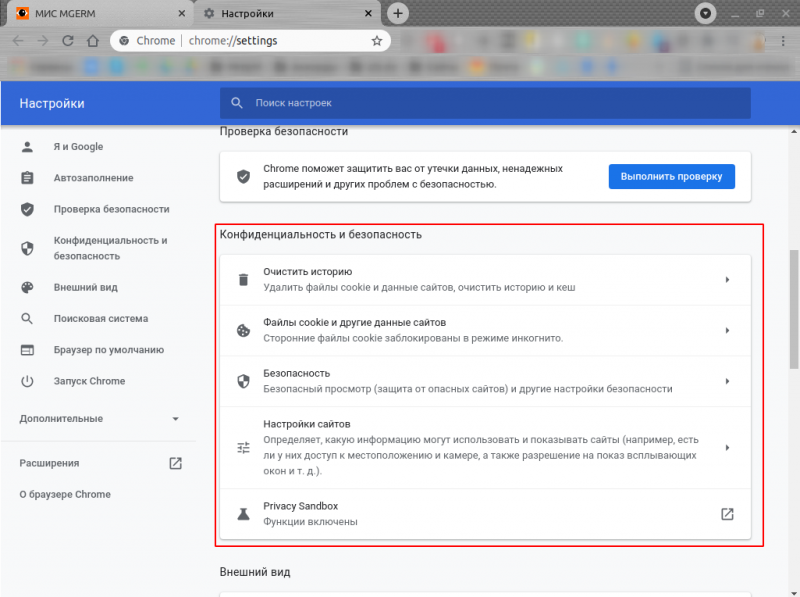Open the О браузере Chrome link
Screen dimensions: 800x597
(65, 494)
